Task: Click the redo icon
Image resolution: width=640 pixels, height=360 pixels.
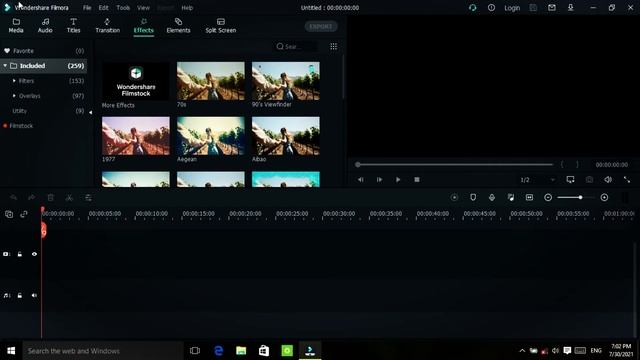Action: (31, 198)
